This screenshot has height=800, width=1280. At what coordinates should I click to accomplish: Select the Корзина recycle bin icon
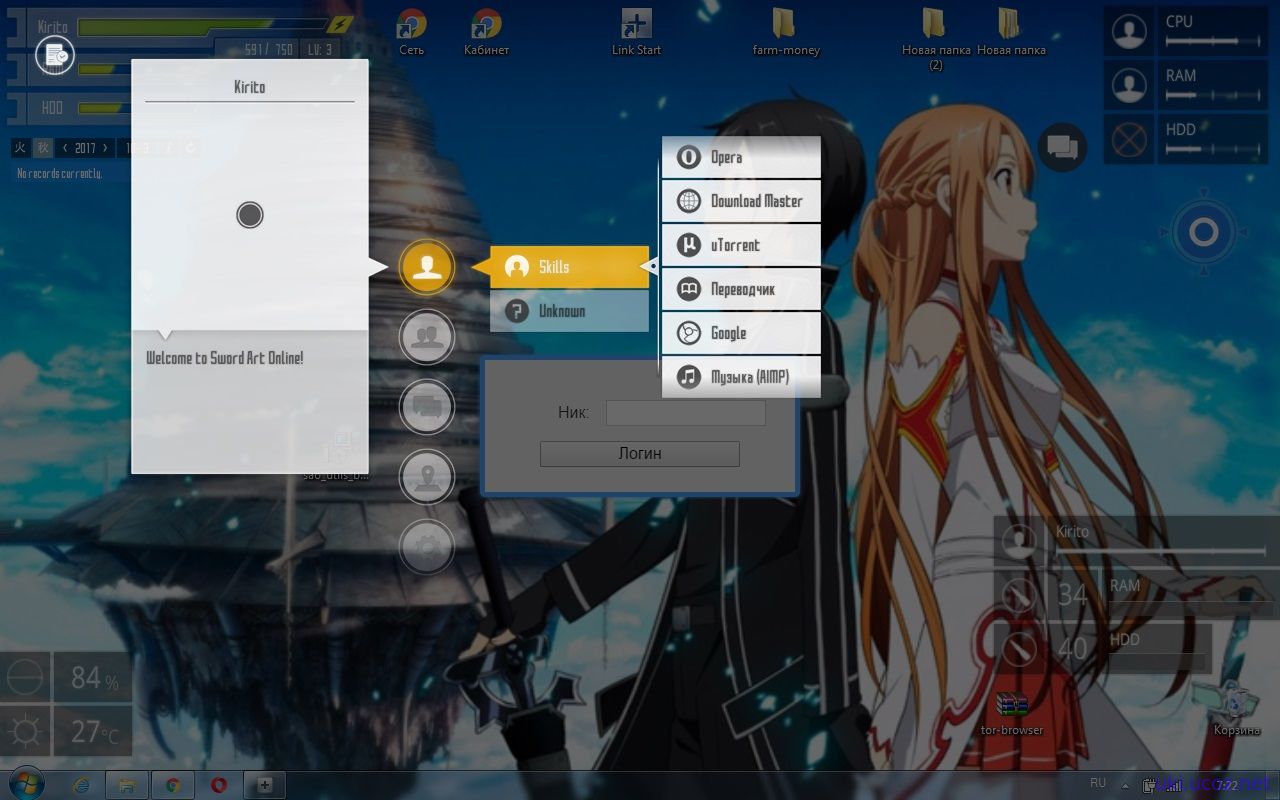pyautogui.click(x=1236, y=709)
